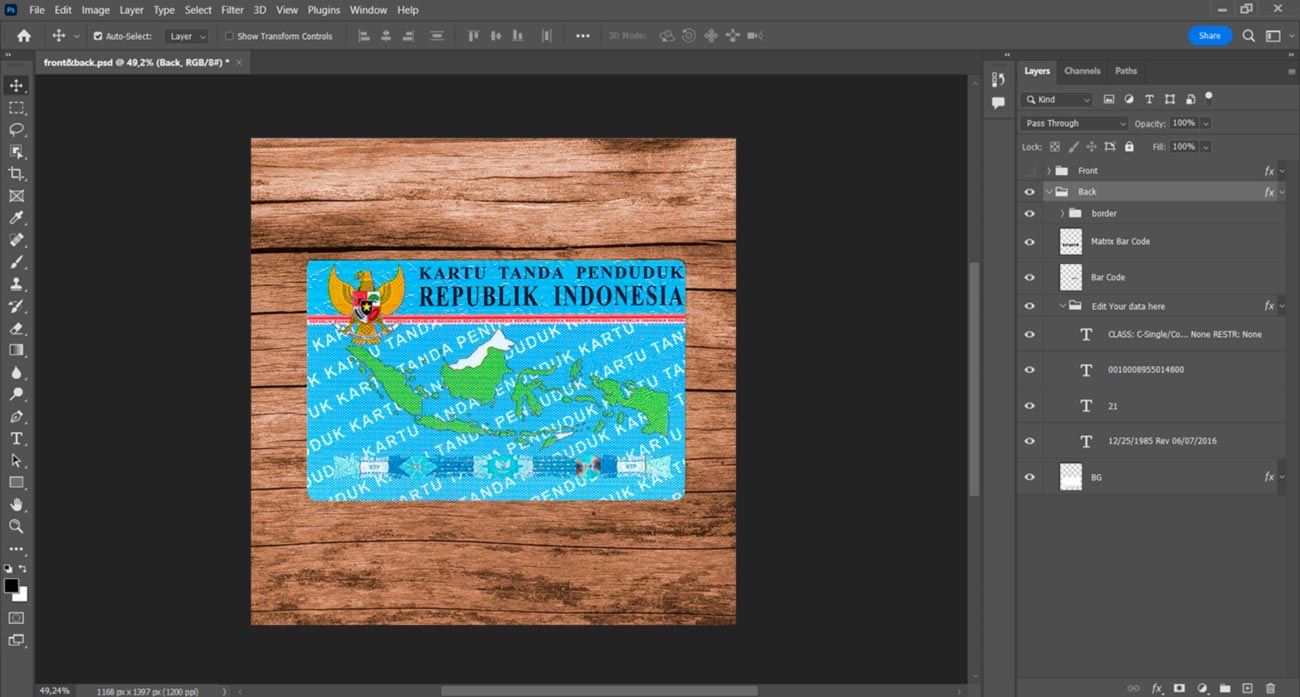Screen dimensions: 1300x697
Task: Select the Crop tool
Action: pos(16,174)
